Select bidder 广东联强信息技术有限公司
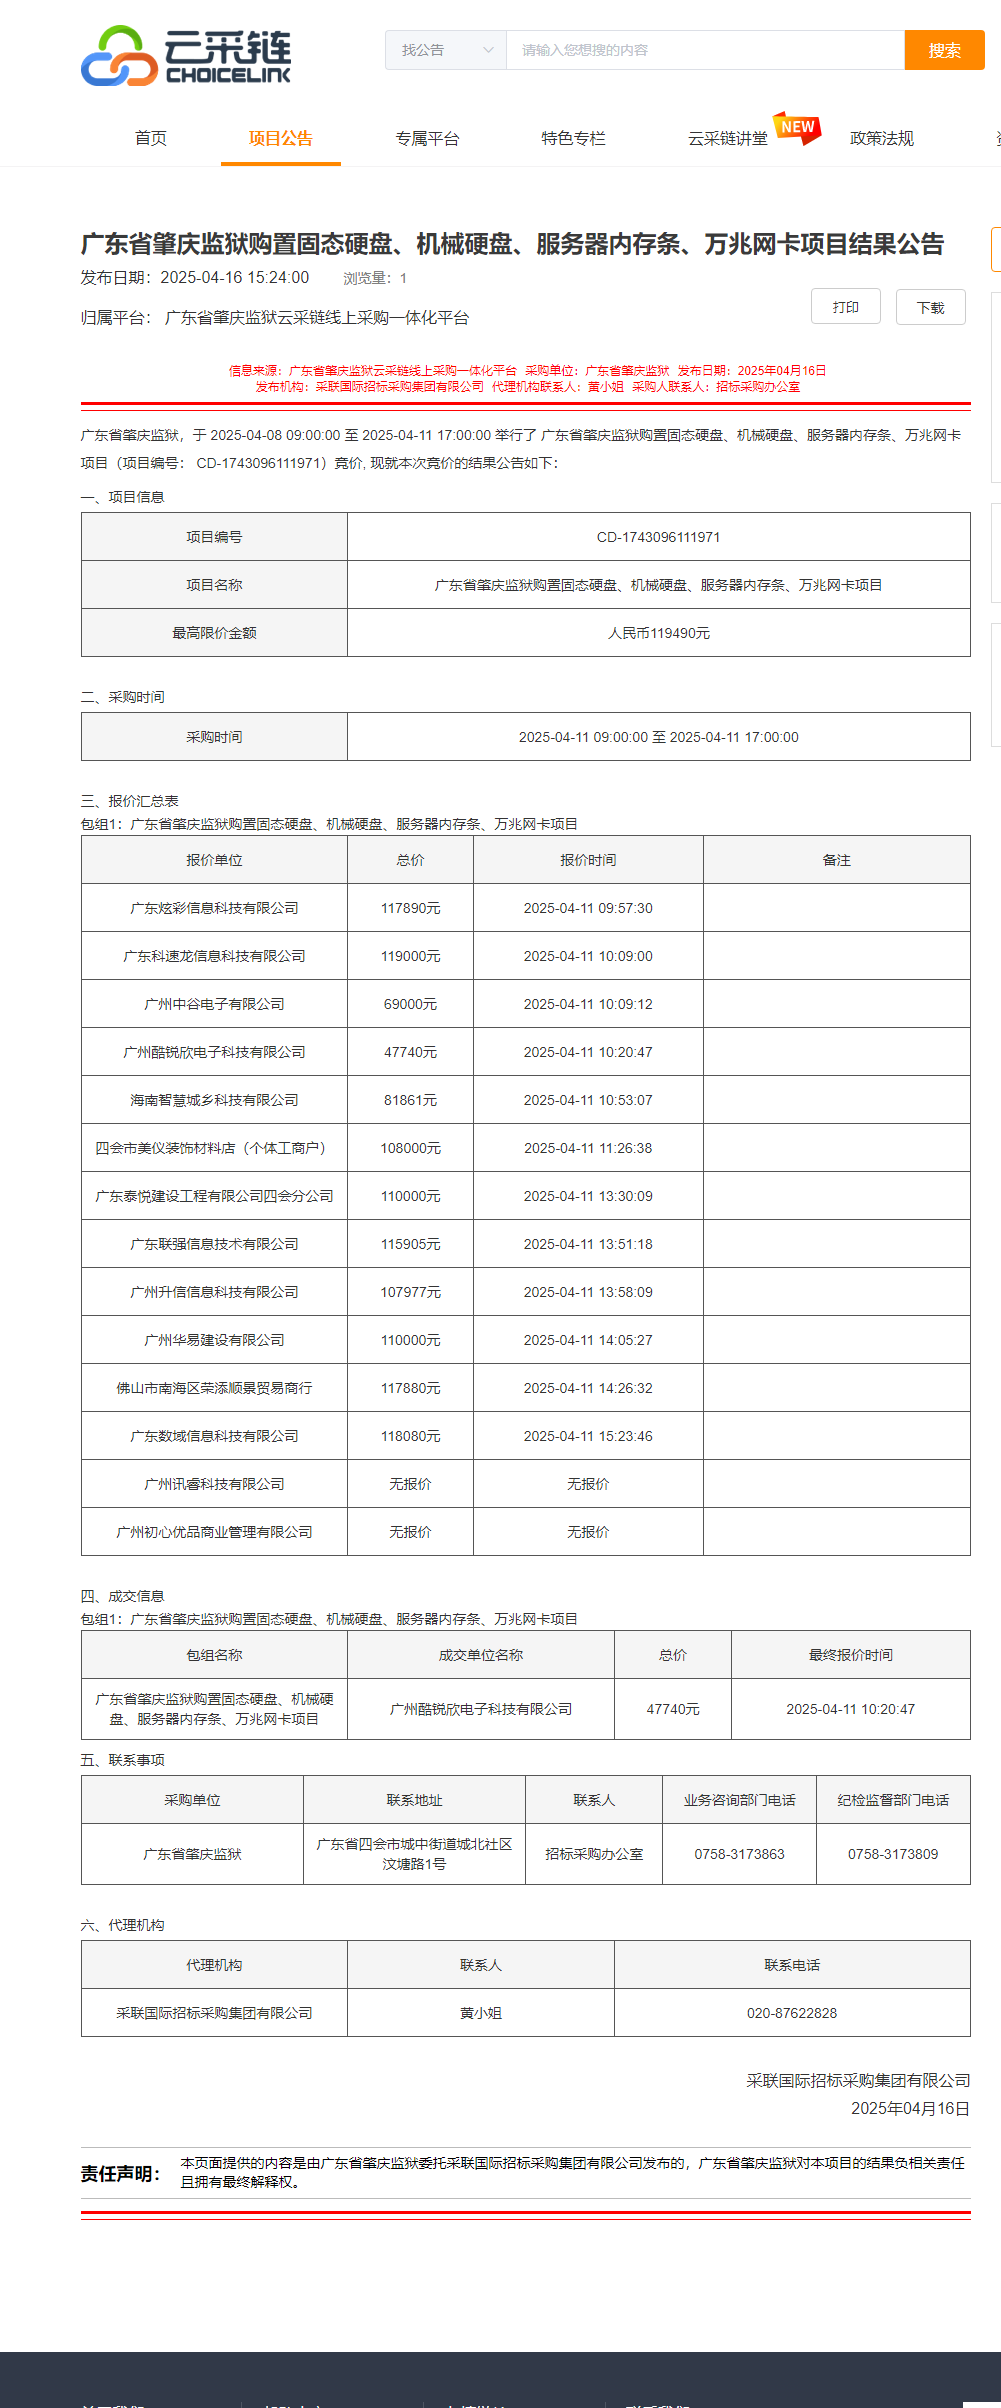Image resolution: width=1001 pixels, height=2408 pixels. [x=214, y=1244]
